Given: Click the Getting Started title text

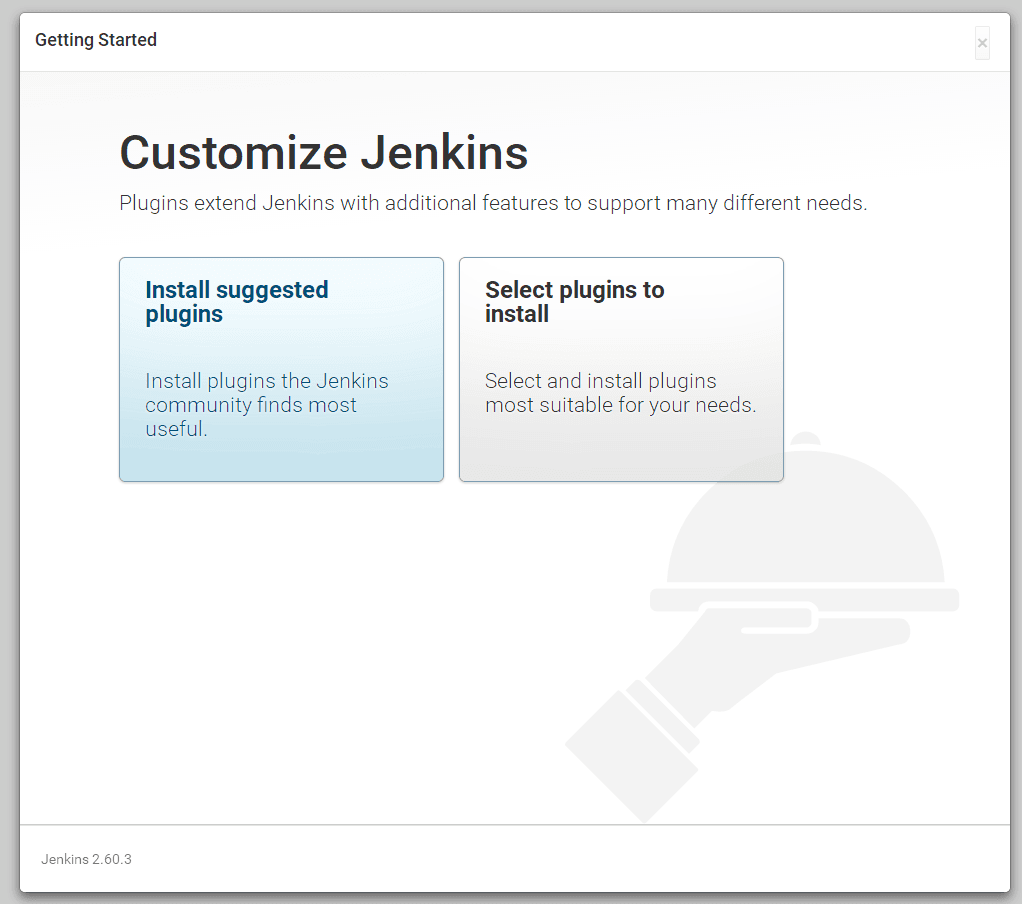Looking at the screenshot, I should pos(96,40).
